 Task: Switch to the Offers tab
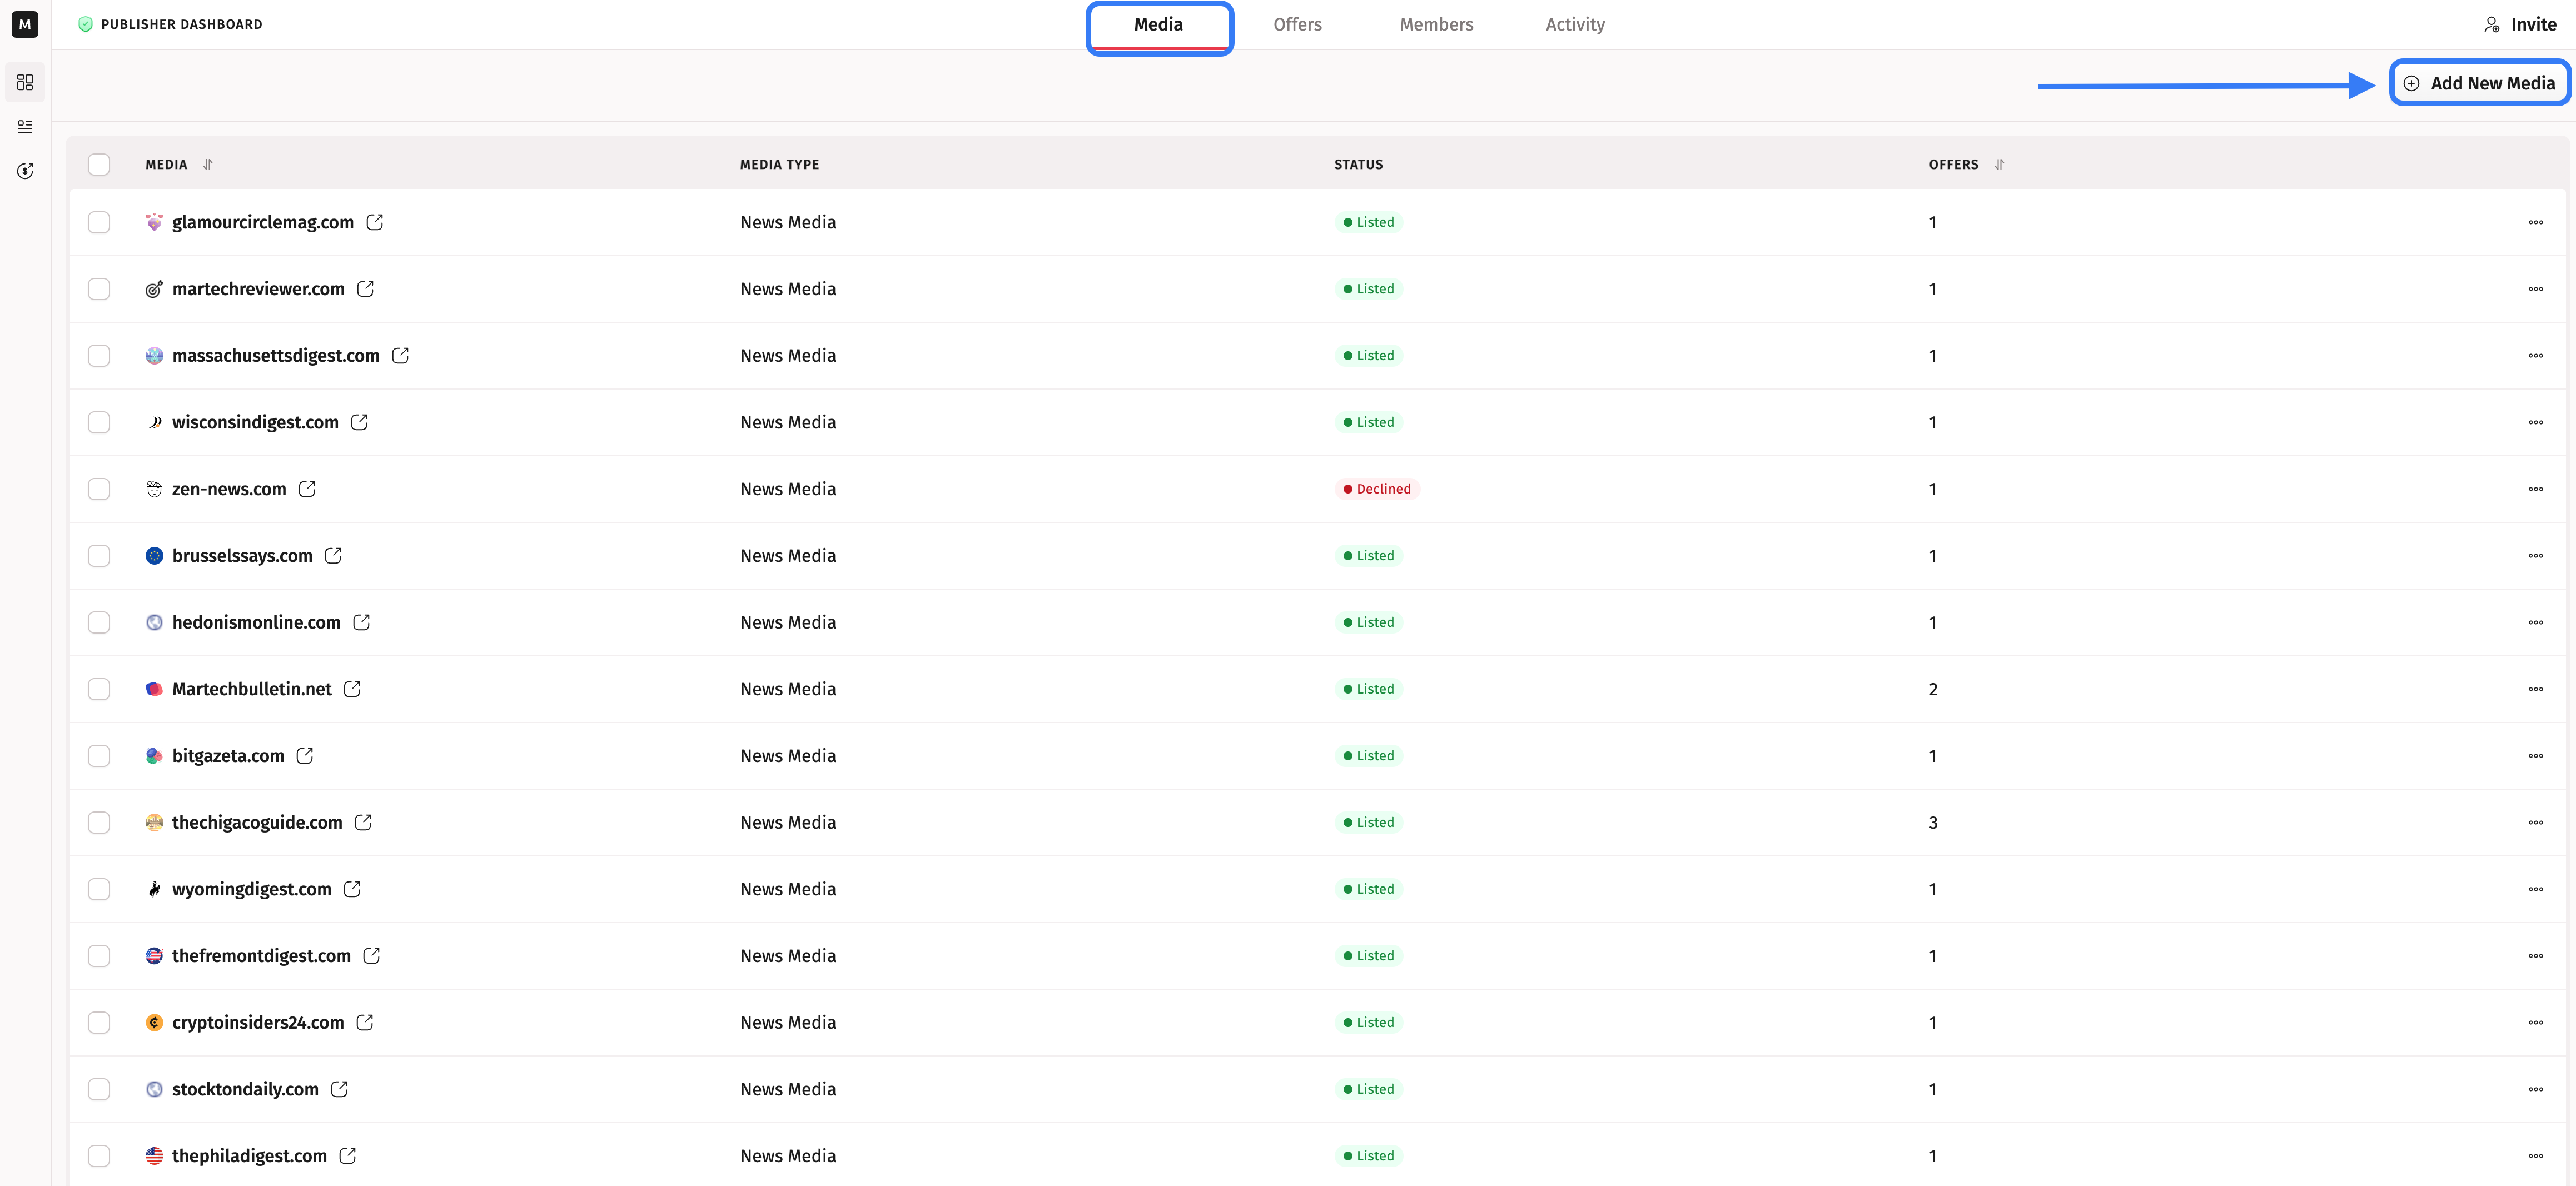1297,24
